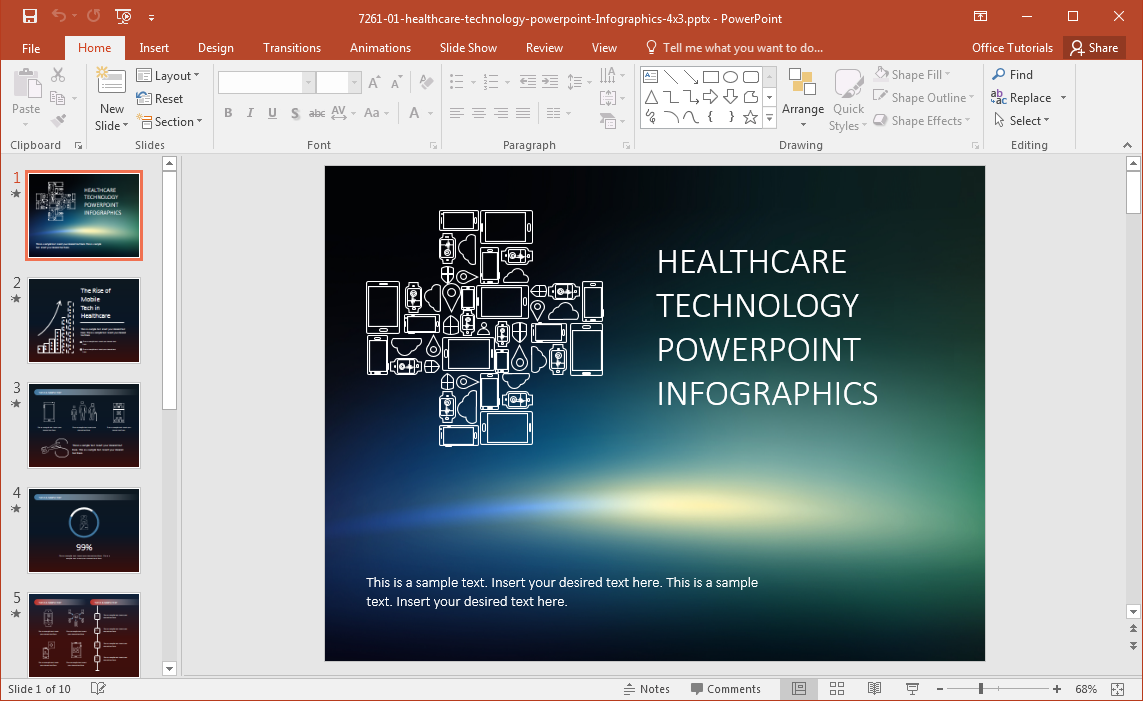The height and width of the screenshot is (701, 1143).
Task: Open the Section dropdown
Action: tap(169, 122)
